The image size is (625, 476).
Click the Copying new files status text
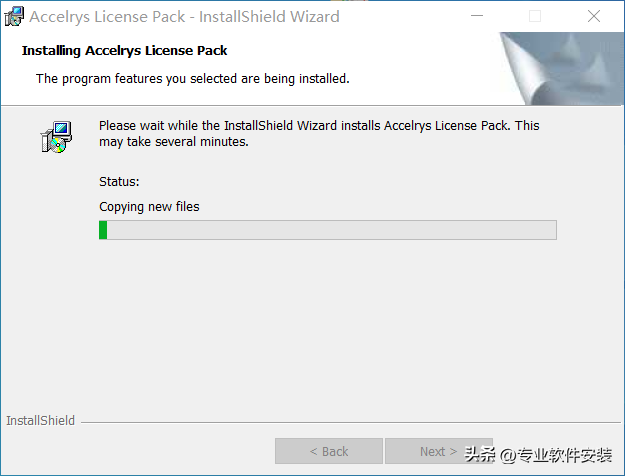pyautogui.click(x=149, y=207)
